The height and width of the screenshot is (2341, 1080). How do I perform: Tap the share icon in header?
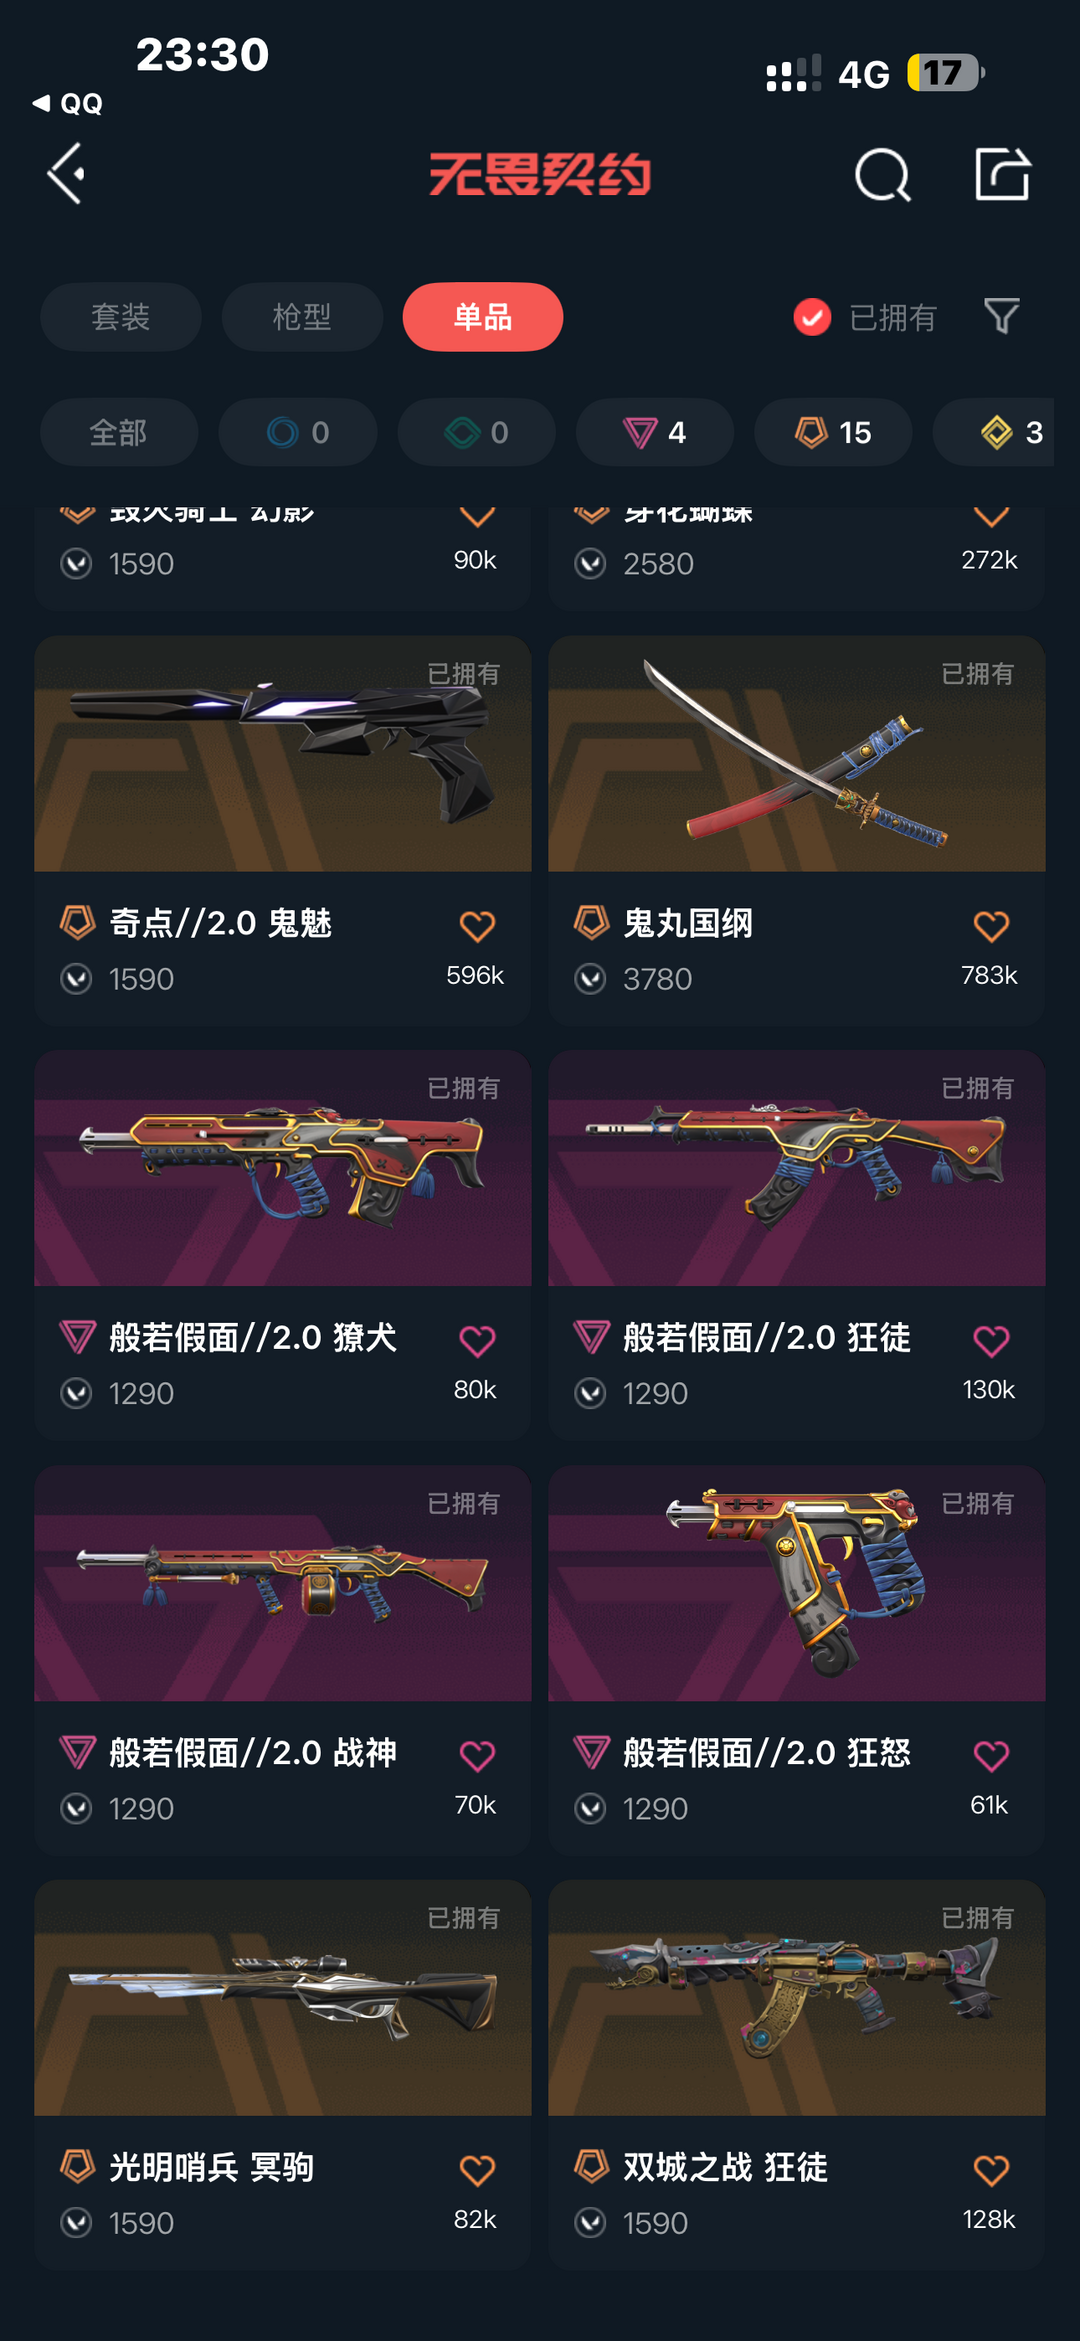click(1002, 174)
